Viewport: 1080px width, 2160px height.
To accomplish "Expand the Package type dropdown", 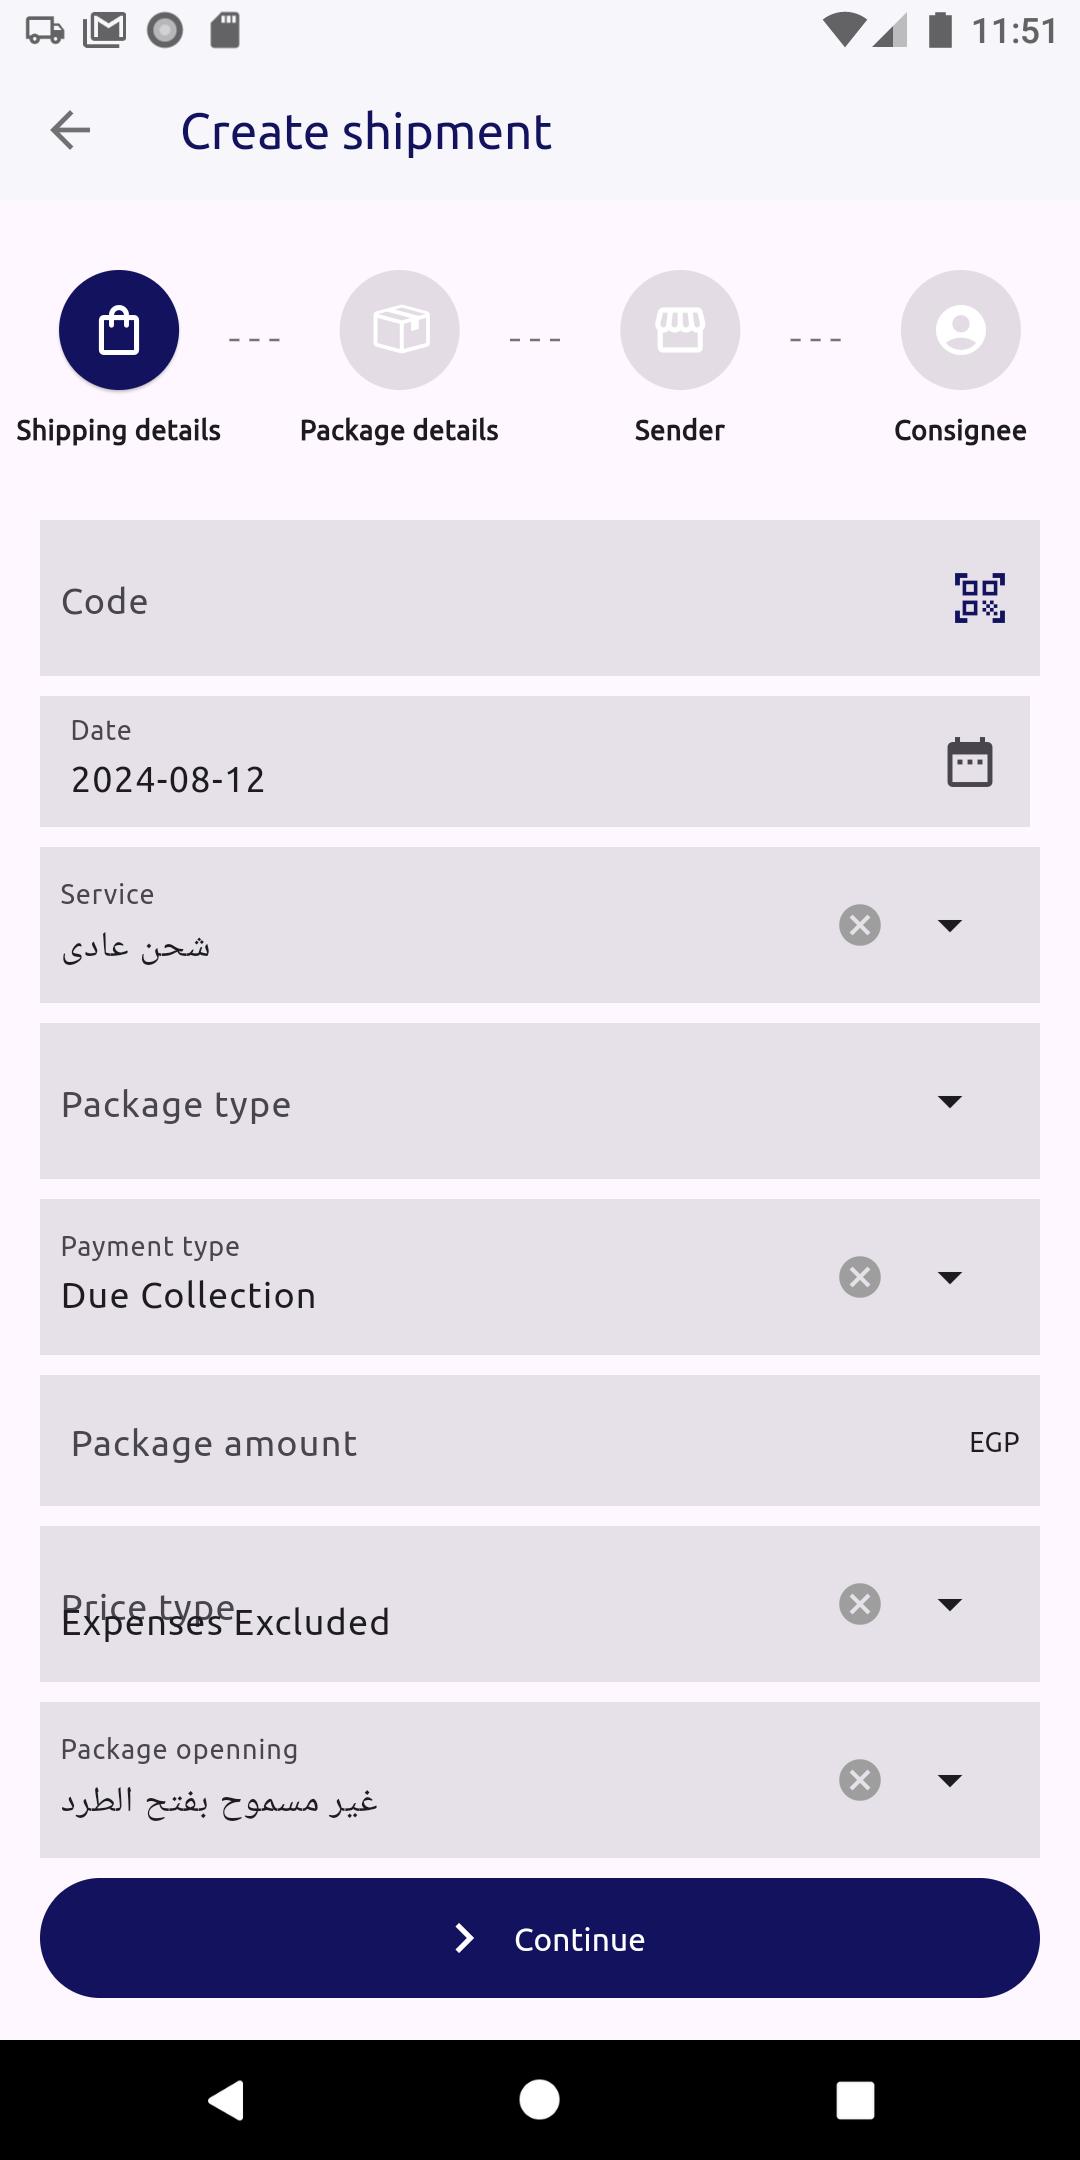I will click(x=540, y=1101).
